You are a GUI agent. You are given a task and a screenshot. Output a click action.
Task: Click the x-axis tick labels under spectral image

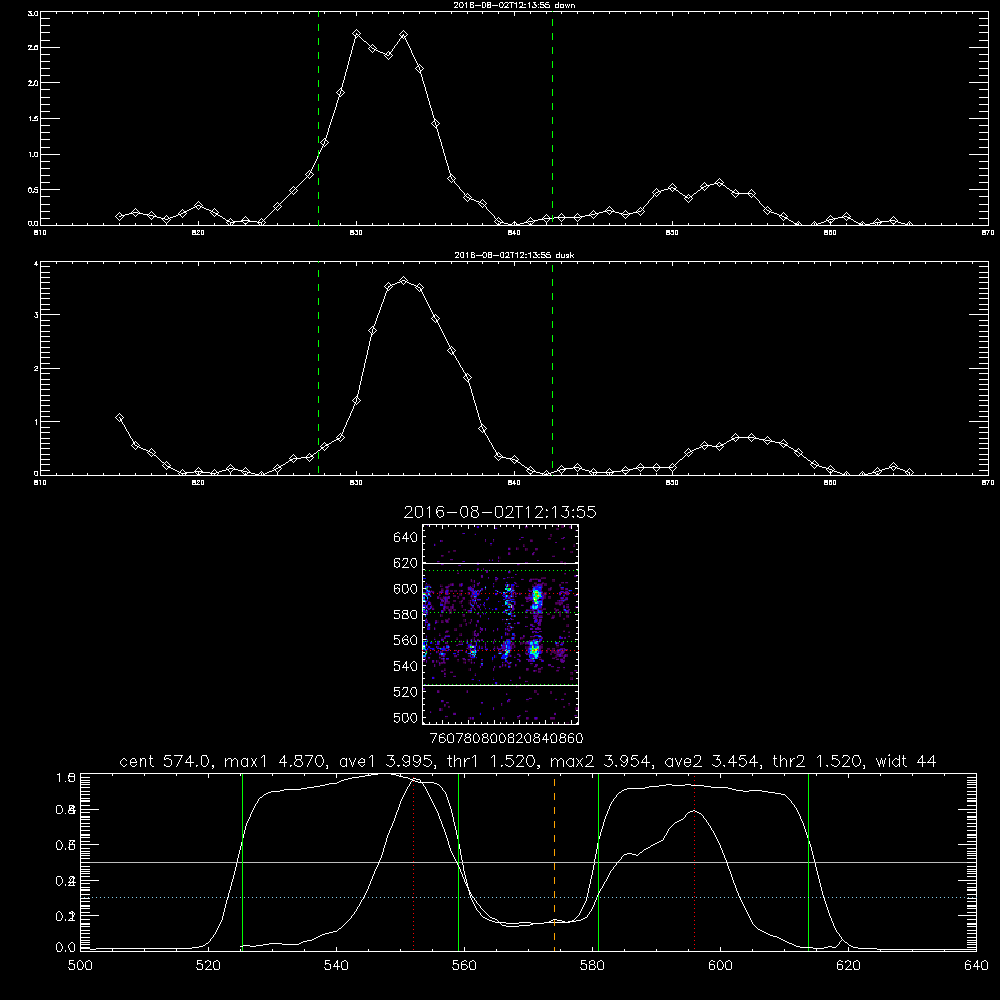(x=507, y=738)
